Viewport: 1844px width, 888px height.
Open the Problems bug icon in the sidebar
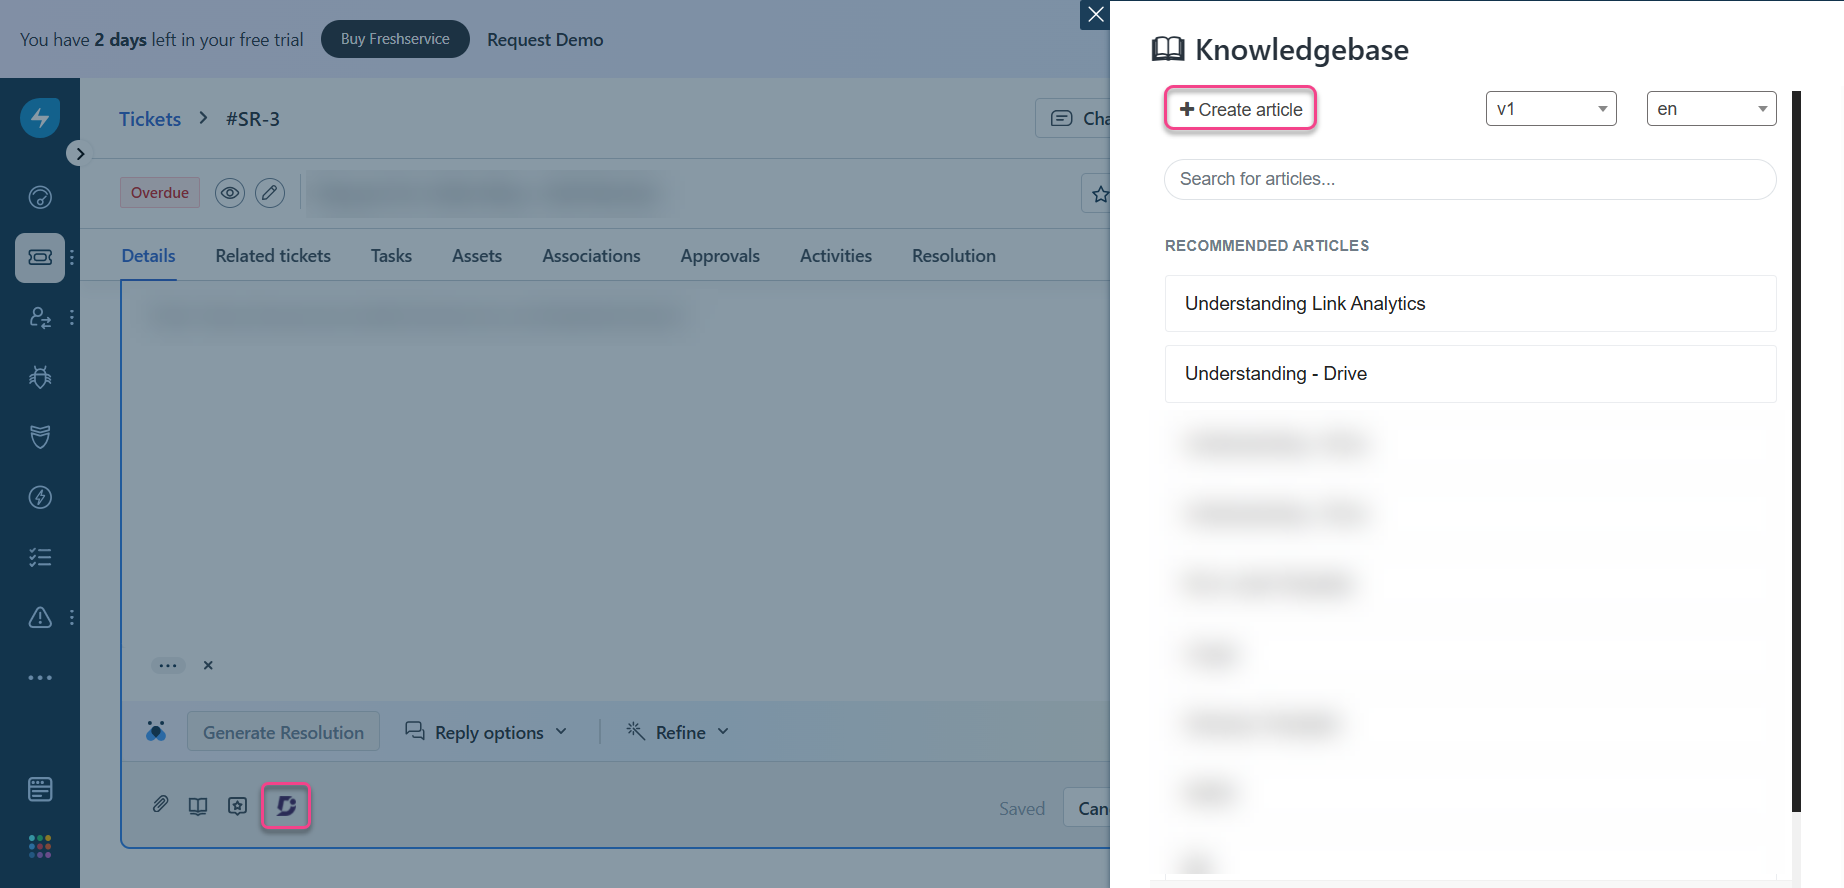tap(40, 377)
